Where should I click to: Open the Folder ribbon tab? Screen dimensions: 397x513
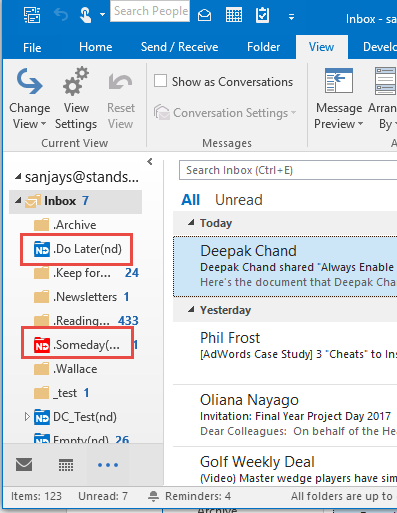263,47
